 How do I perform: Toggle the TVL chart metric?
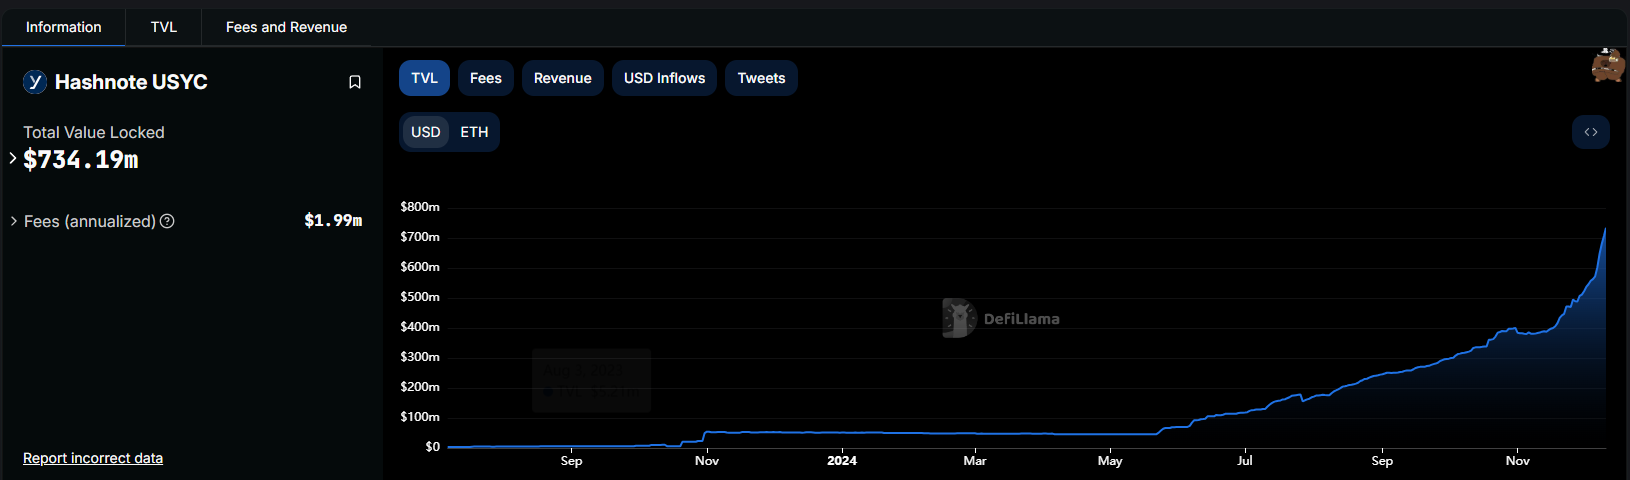(424, 78)
